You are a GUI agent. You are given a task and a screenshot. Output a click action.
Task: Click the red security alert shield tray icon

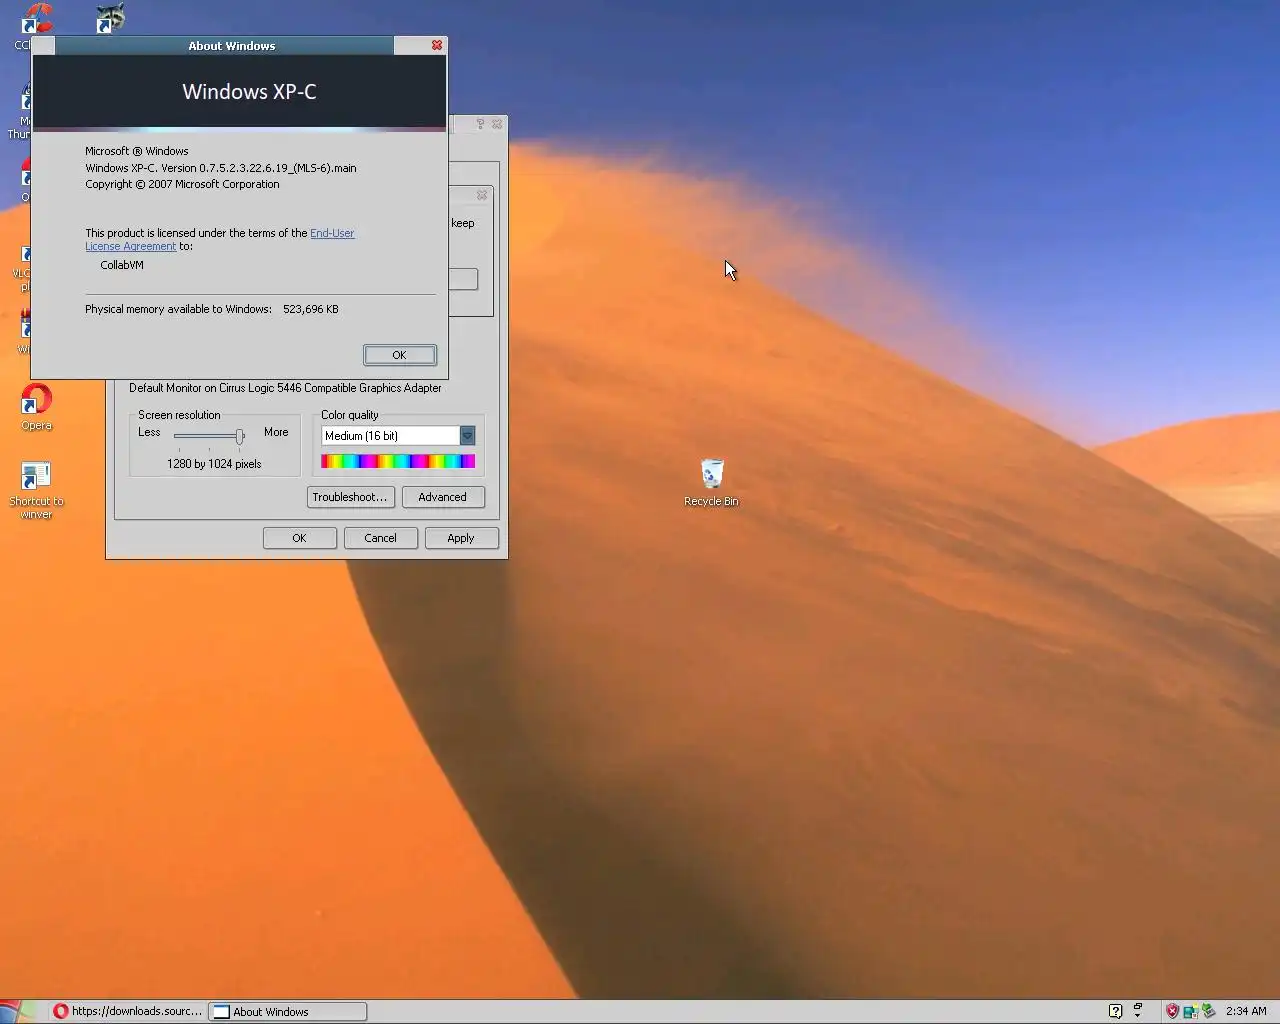point(1172,1011)
